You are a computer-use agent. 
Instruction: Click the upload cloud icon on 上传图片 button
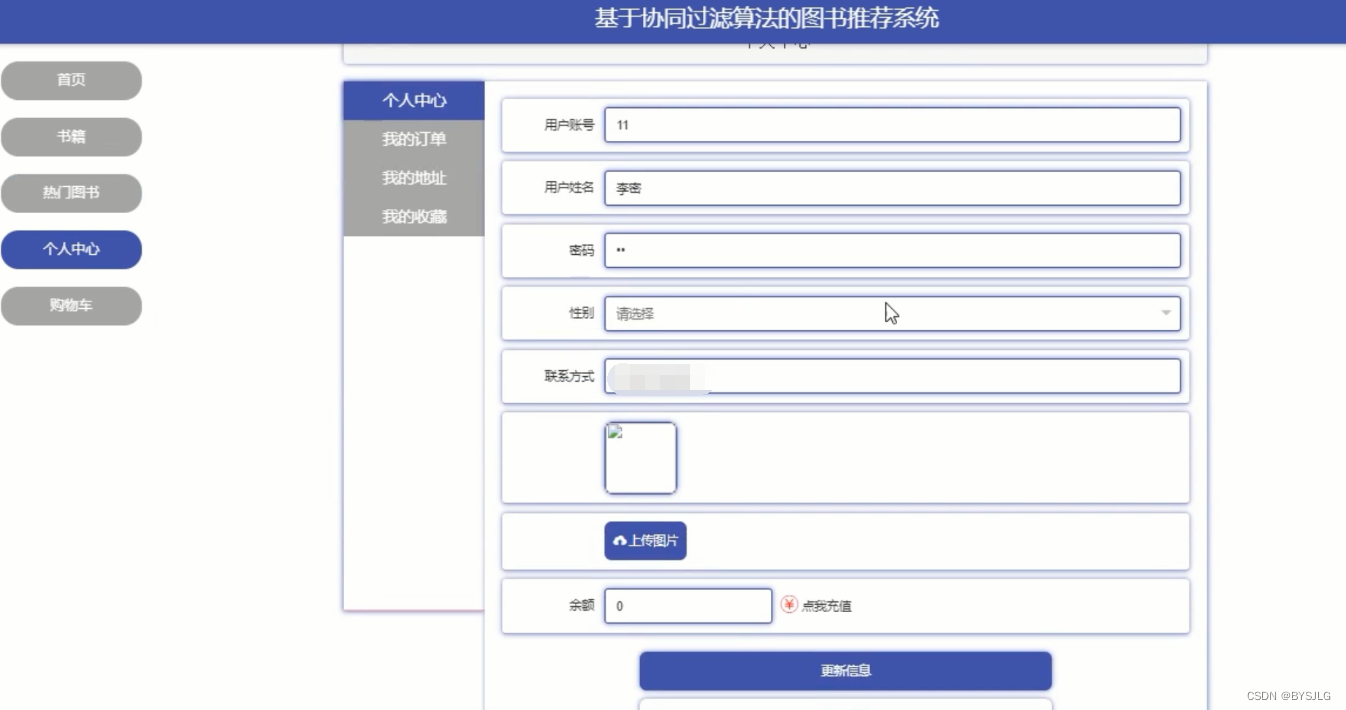(618, 540)
